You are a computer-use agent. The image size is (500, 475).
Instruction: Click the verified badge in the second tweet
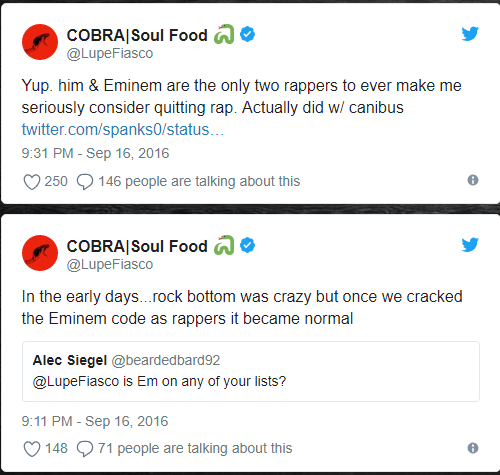(x=247, y=245)
